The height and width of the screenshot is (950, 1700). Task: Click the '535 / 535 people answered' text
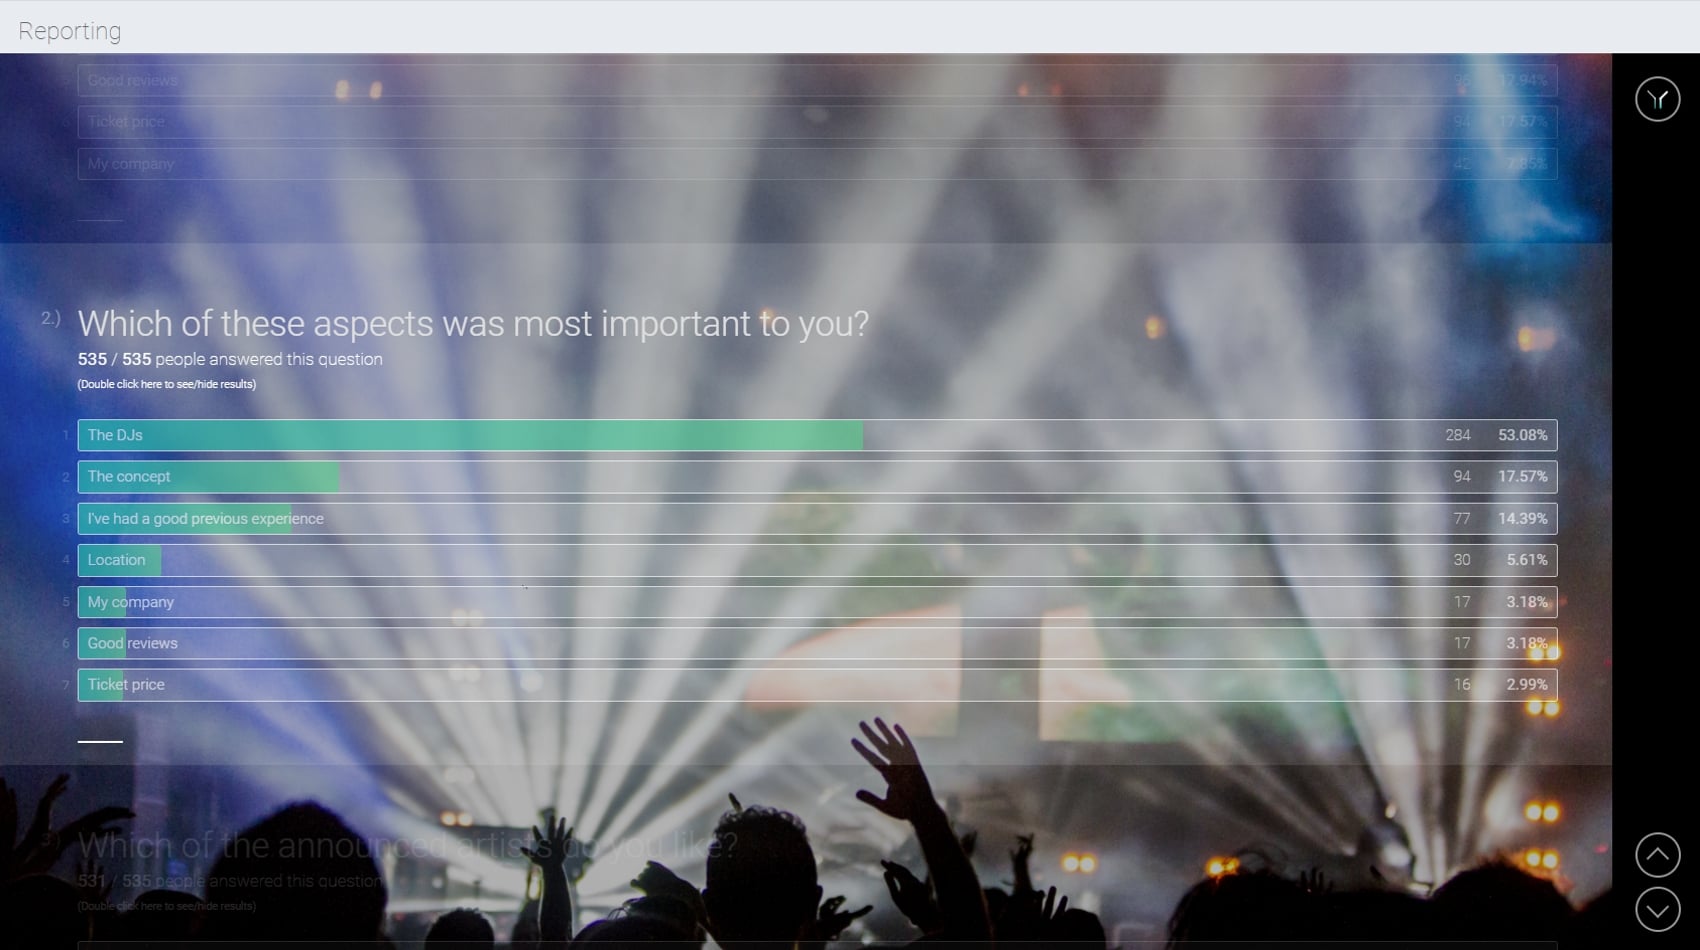click(230, 359)
